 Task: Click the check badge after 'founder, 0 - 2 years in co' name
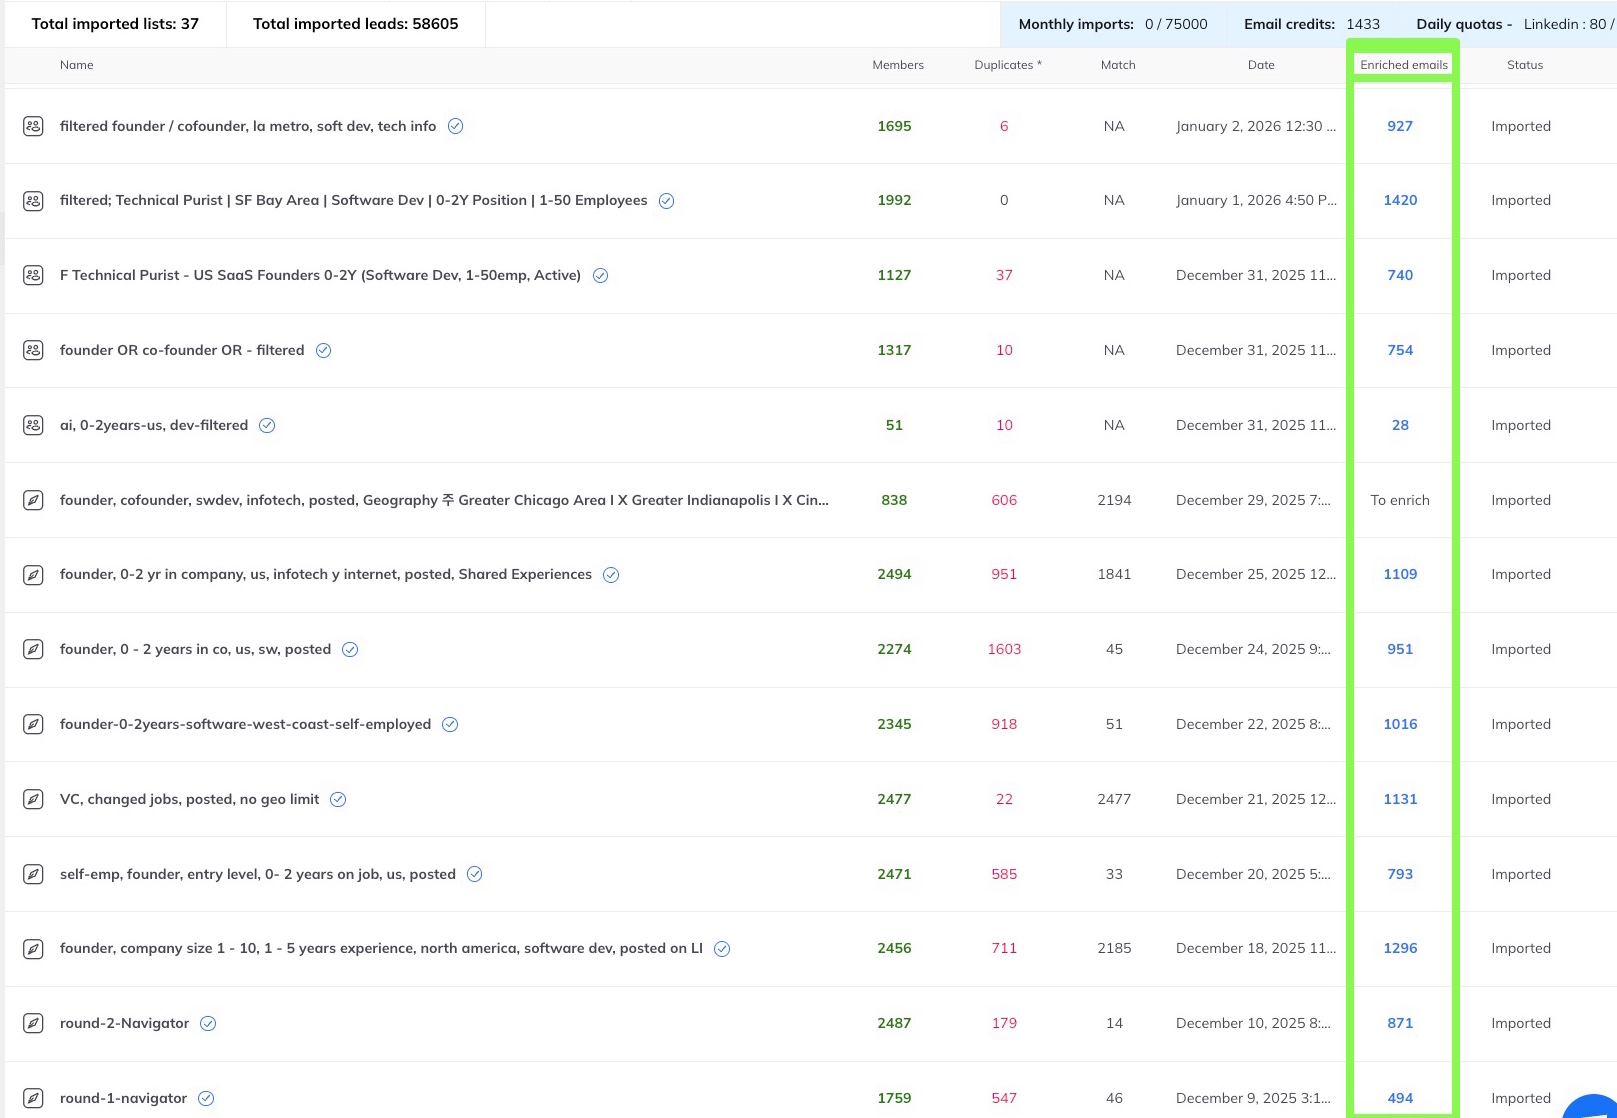click(x=350, y=649)
